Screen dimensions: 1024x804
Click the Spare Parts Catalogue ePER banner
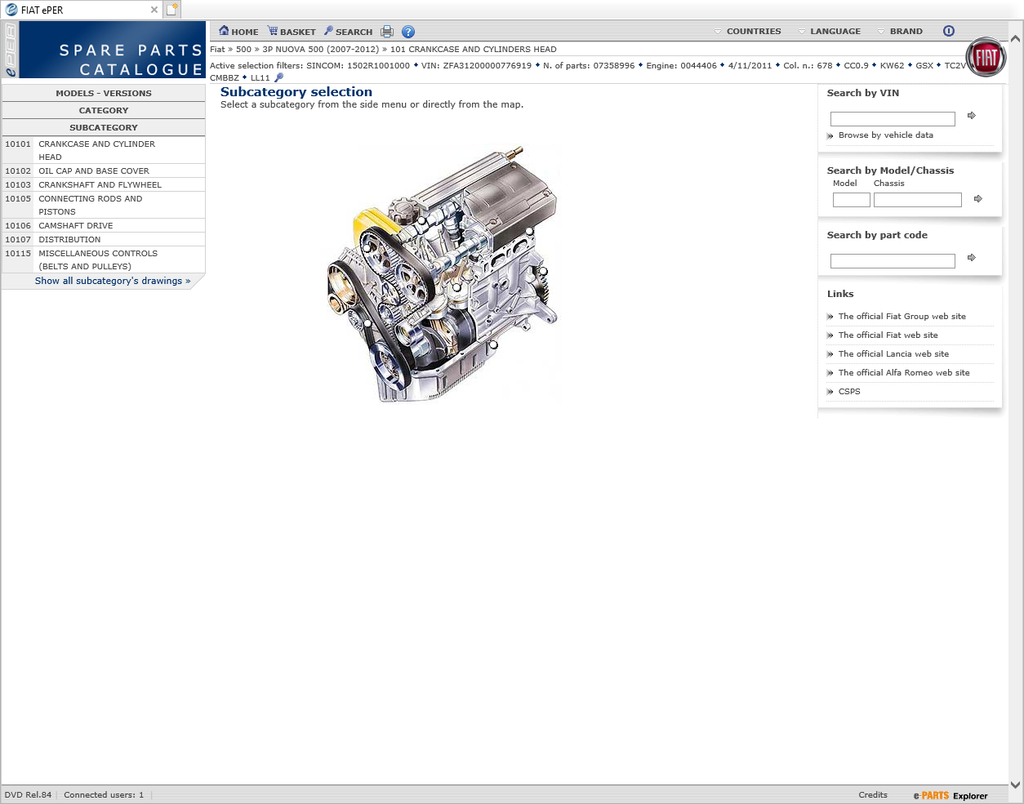pyautogui.click(x=103, y=50)
